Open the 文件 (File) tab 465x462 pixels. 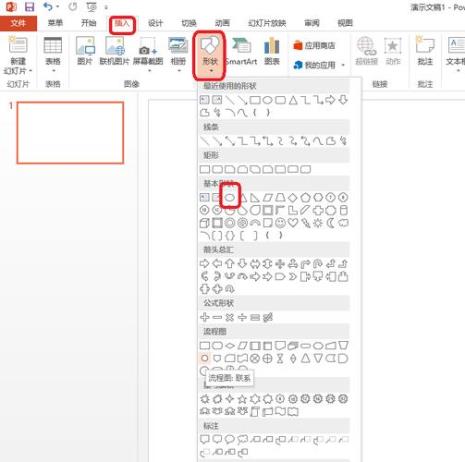pyautogui.click(x=18, y=23)
